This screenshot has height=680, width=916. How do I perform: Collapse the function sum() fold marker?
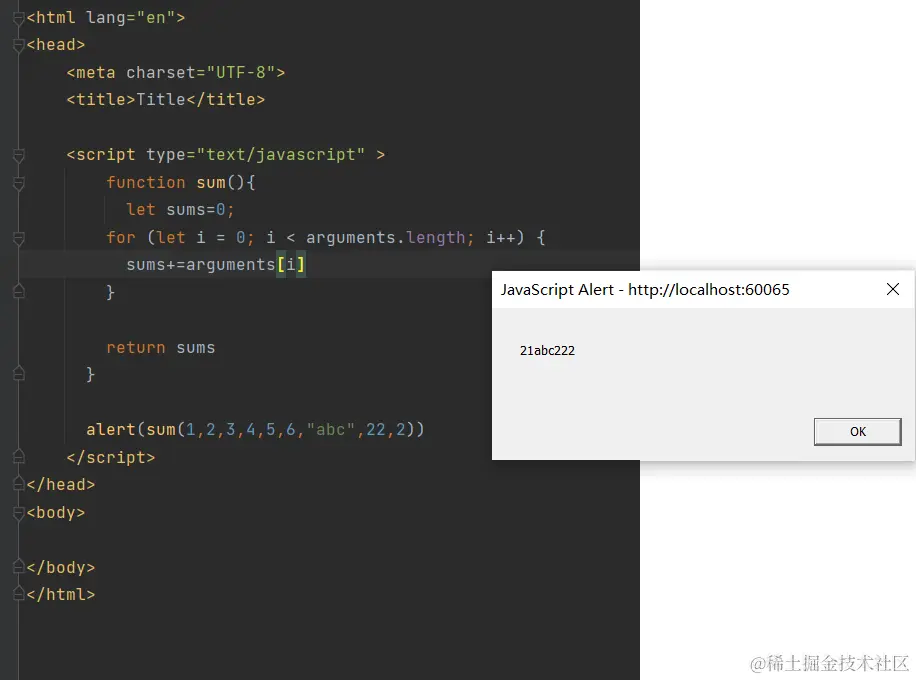coord(19,183)
